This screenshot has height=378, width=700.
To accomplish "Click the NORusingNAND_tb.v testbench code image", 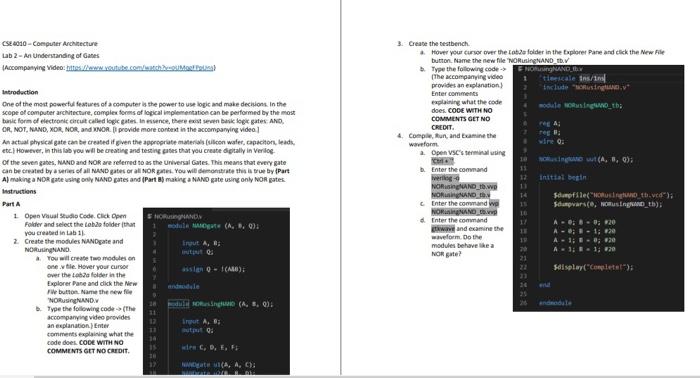I will [x=598, y=188].
